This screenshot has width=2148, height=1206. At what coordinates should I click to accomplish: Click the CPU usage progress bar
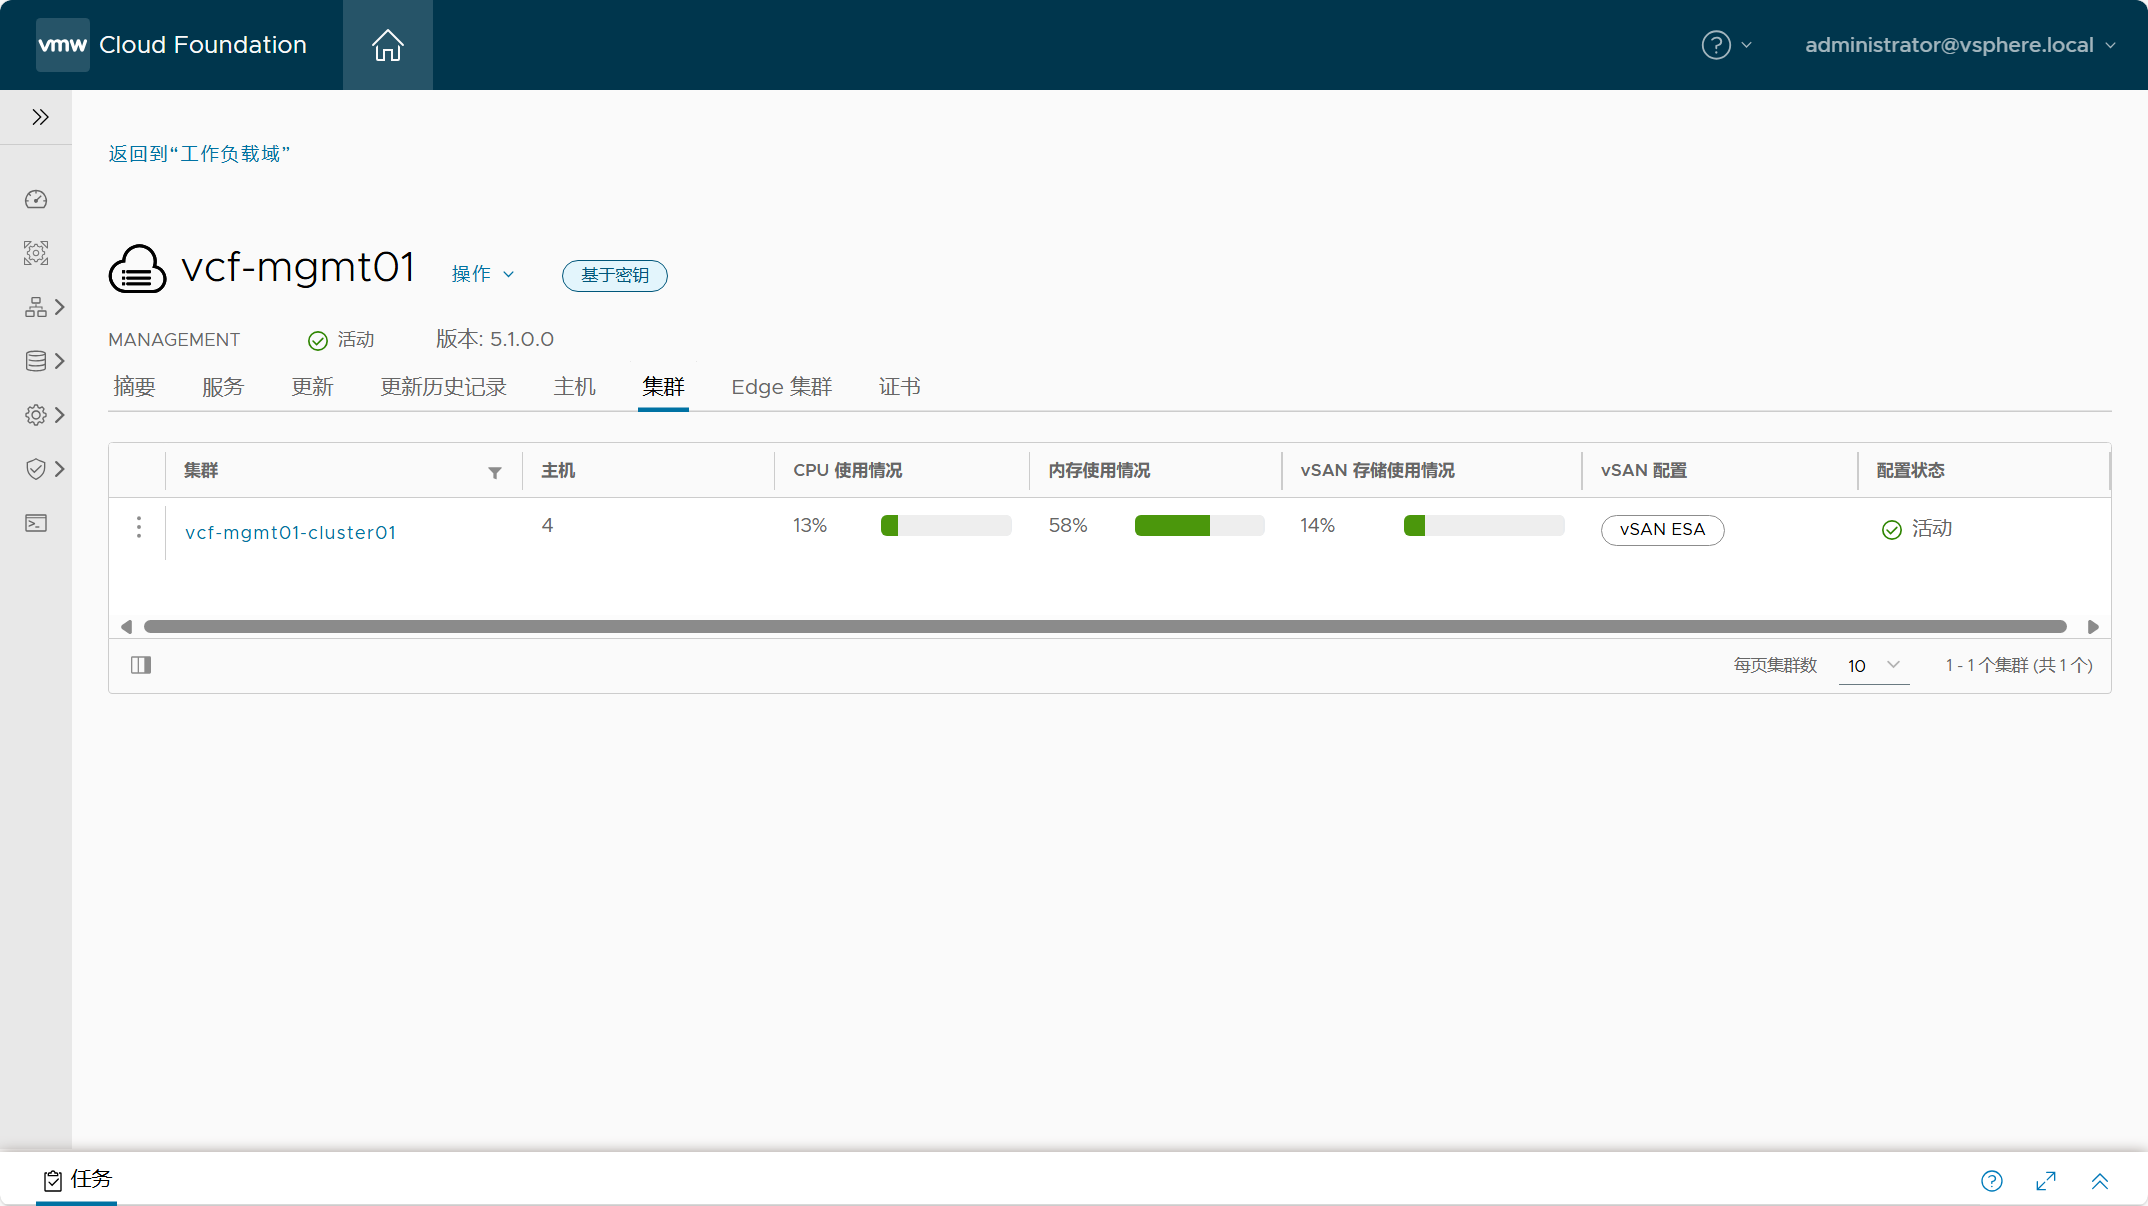click(946, 526)
